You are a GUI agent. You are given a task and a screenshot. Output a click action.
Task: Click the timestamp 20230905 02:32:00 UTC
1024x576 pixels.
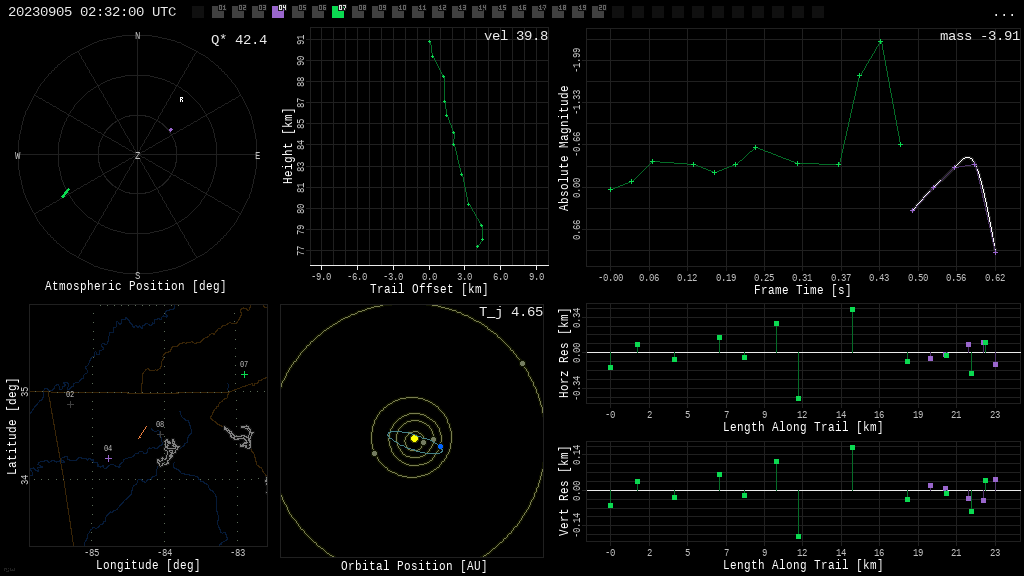coord(92,12)
